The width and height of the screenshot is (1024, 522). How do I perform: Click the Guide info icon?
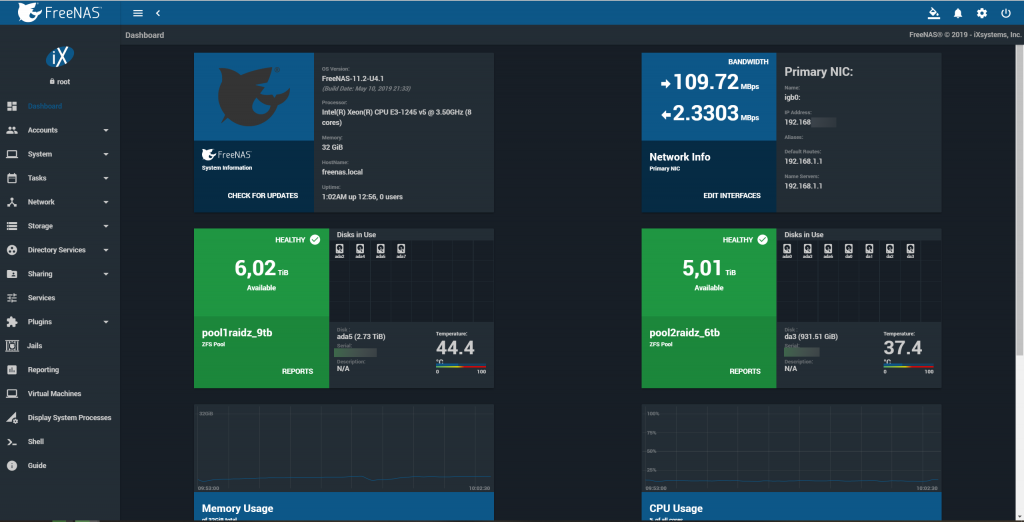[12, 466]
